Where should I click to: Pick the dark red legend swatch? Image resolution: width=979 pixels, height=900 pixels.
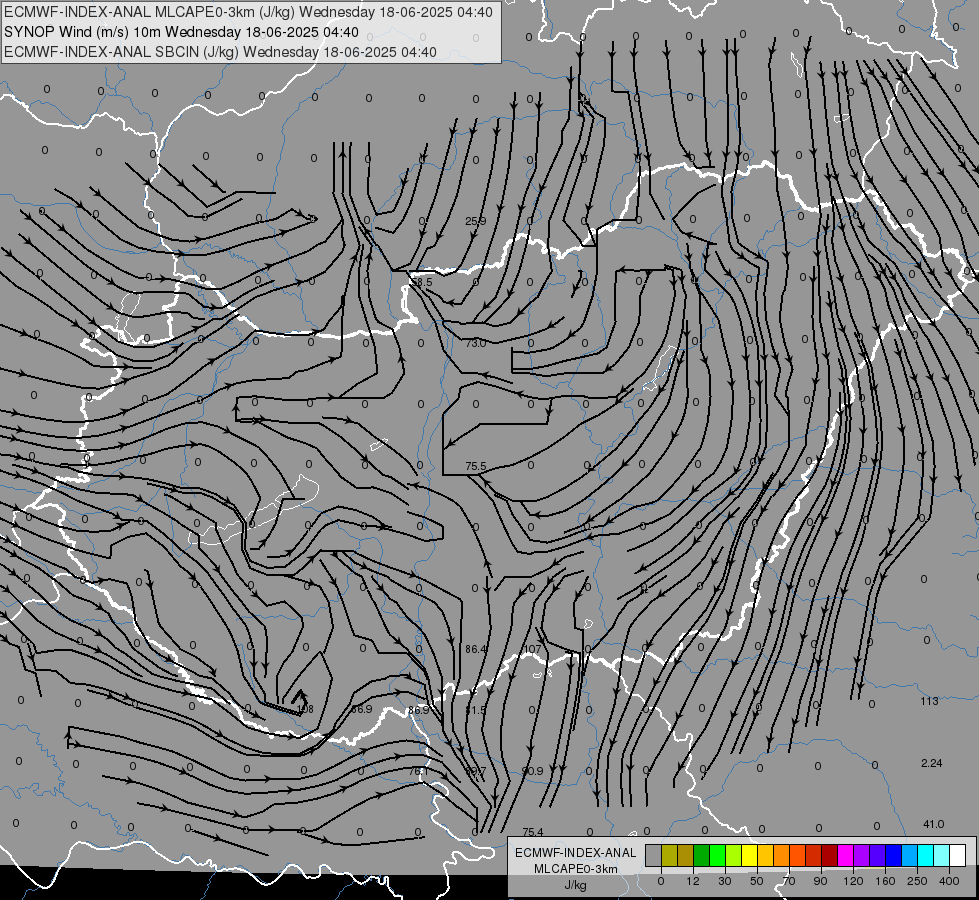coord(829,855)
